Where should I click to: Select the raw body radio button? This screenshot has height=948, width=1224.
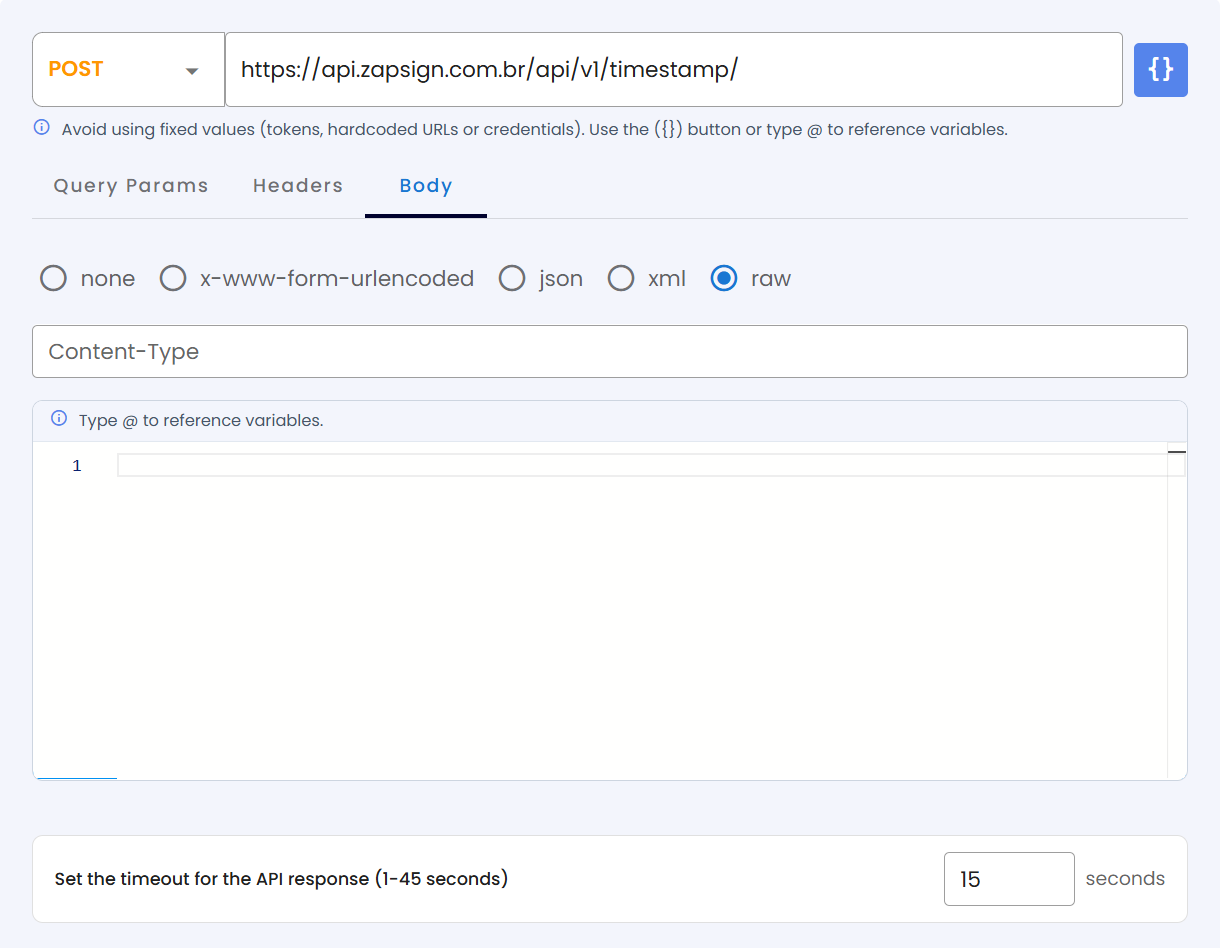coord(724,278)
